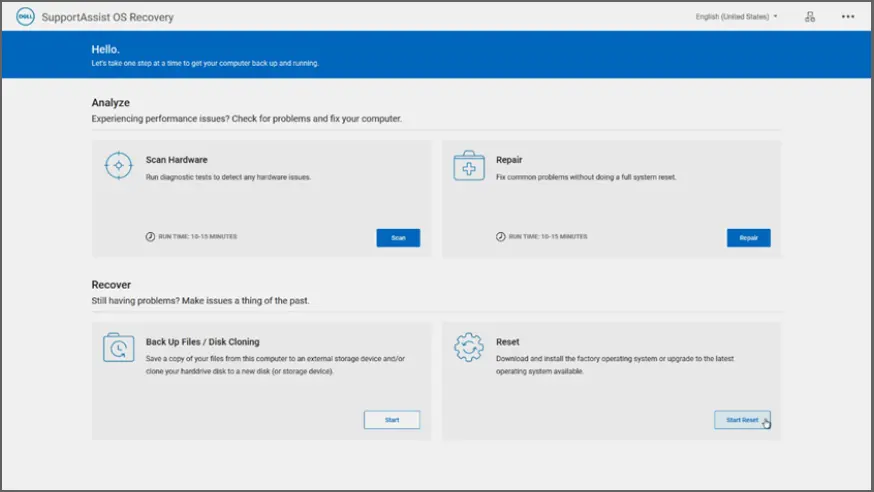Expand the English (United States) language dropdown

[x=737, y=17]
